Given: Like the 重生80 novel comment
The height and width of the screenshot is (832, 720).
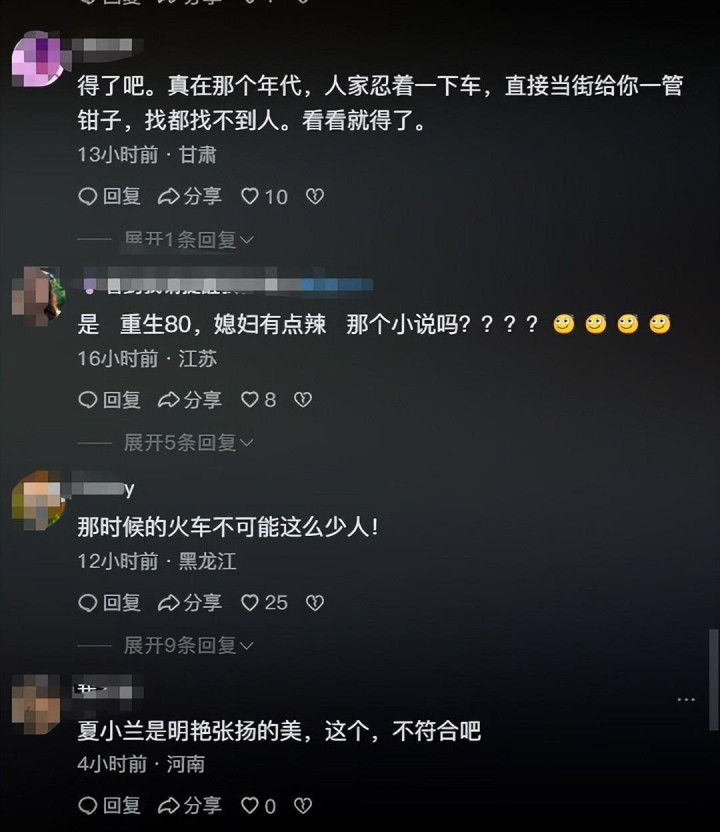Looking at the screenshot, I should point(258,400).
